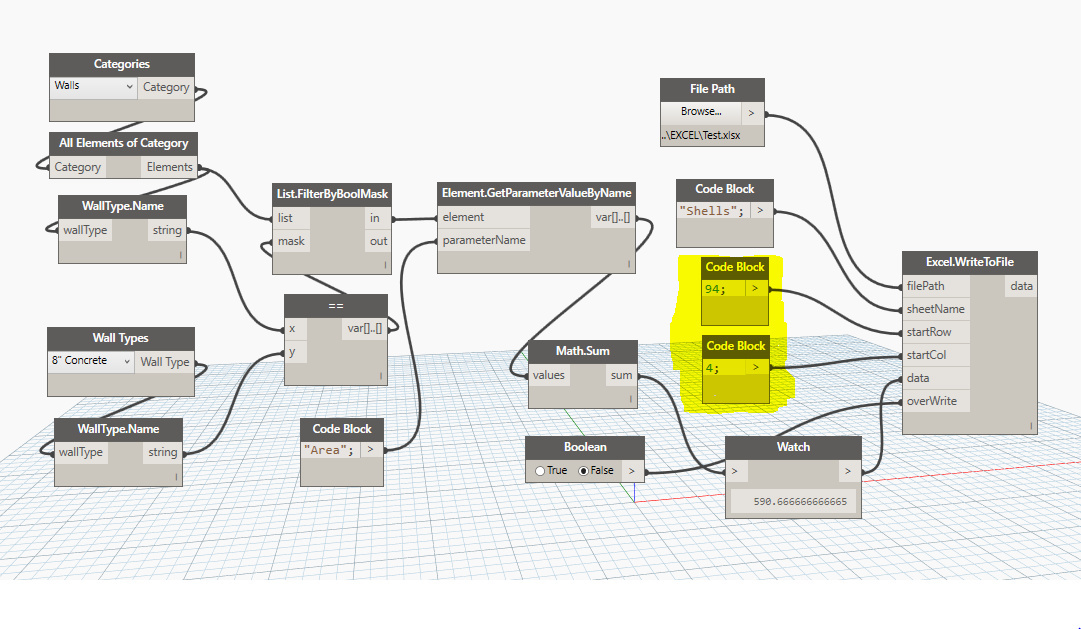Click the Category input port of All Elements
1081x629 pixels.
click(77, 167)
